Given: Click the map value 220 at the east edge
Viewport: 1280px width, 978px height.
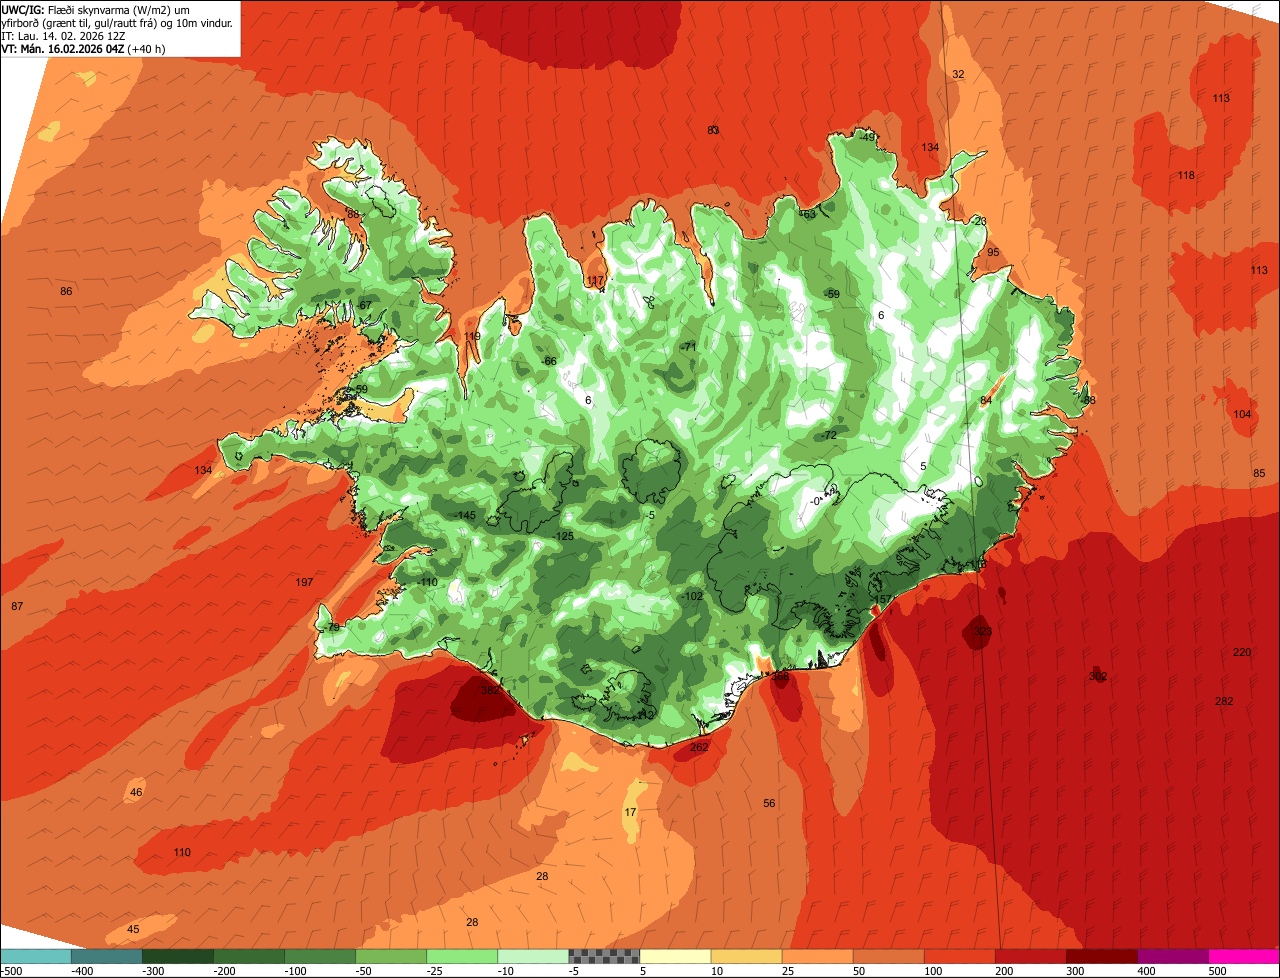Looking at the screenshot, I should pyautogui.click(x=1242, y=652).
